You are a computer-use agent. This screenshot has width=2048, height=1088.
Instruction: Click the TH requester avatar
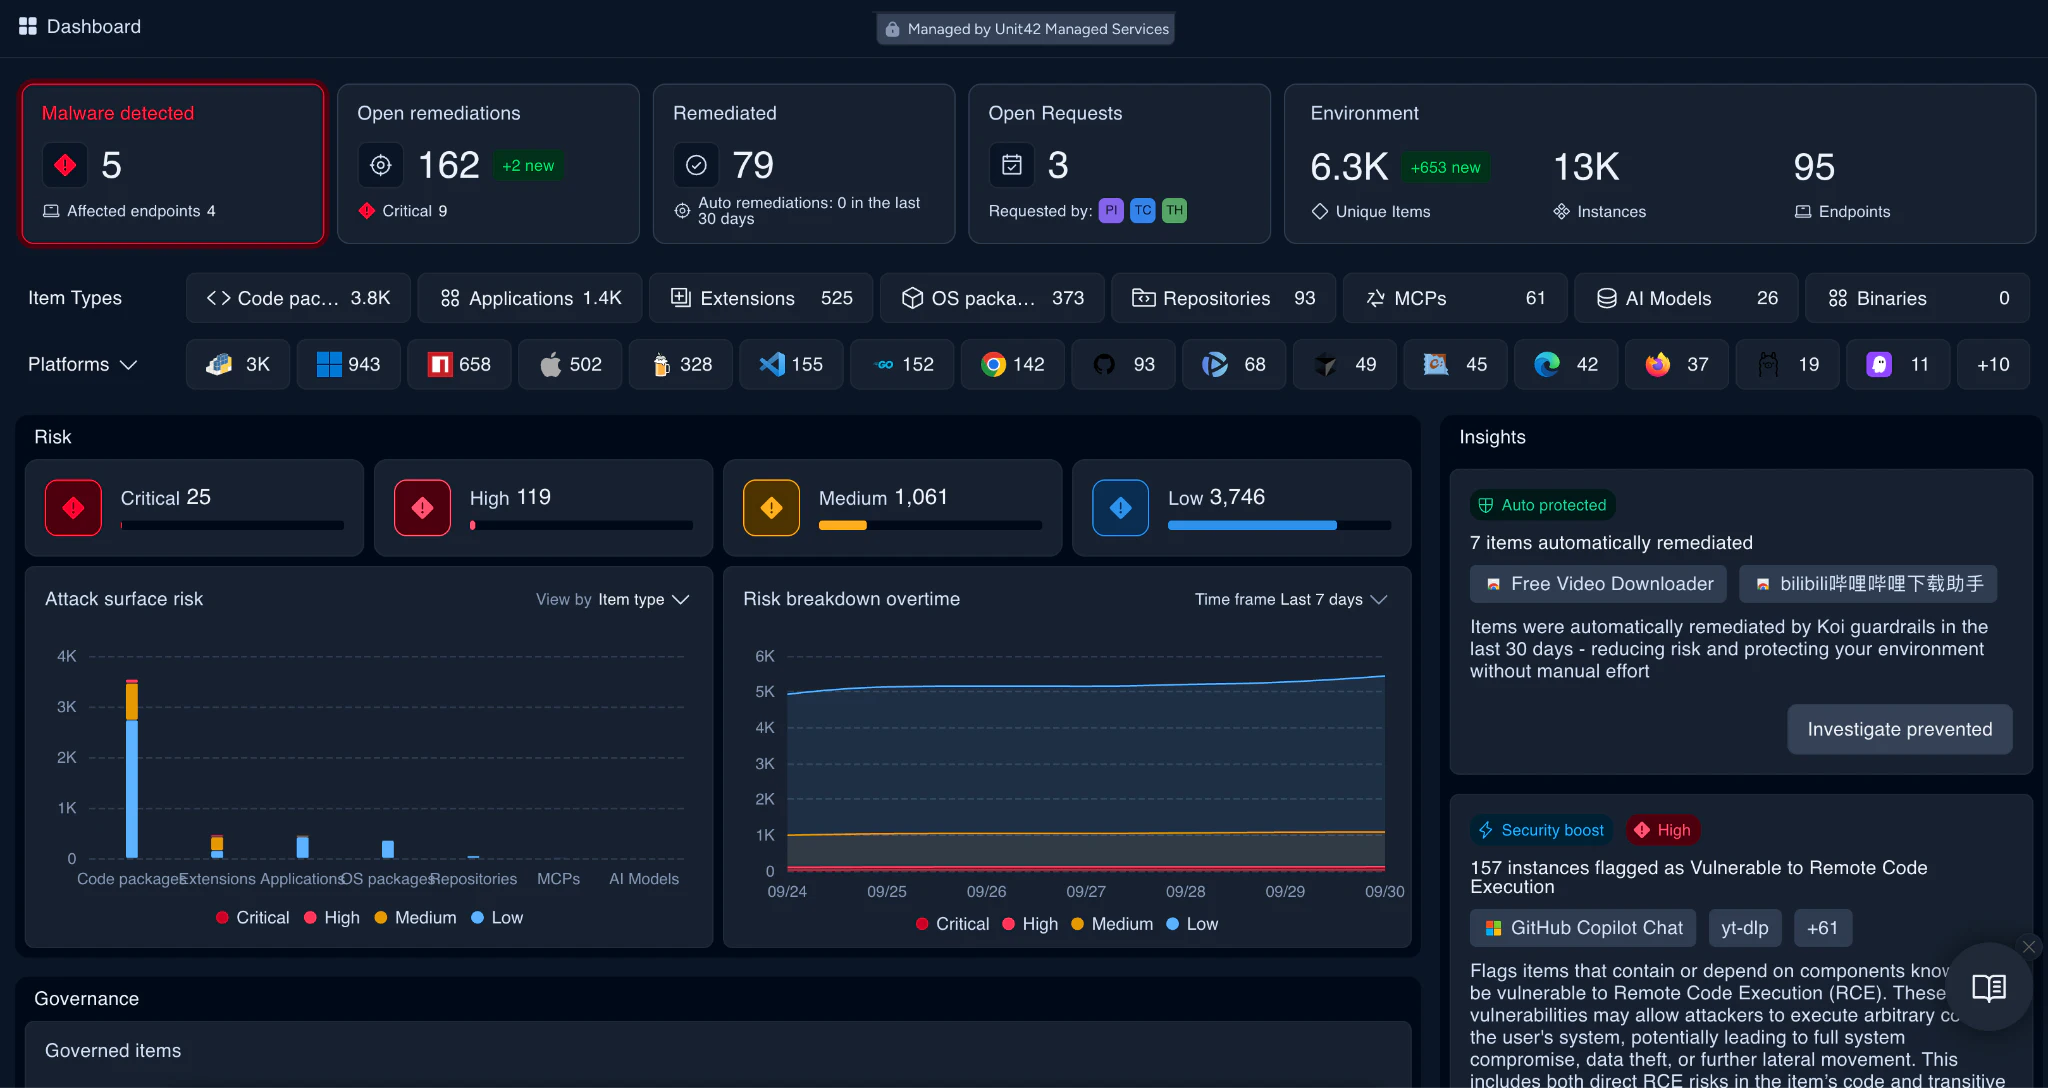point(1174,210)
